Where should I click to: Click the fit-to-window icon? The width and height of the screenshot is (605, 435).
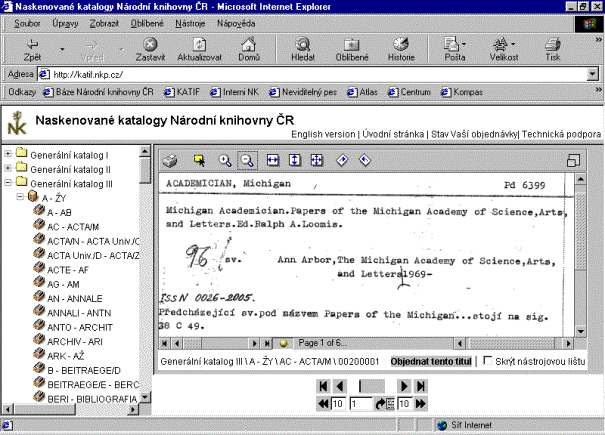pos(317,160)
